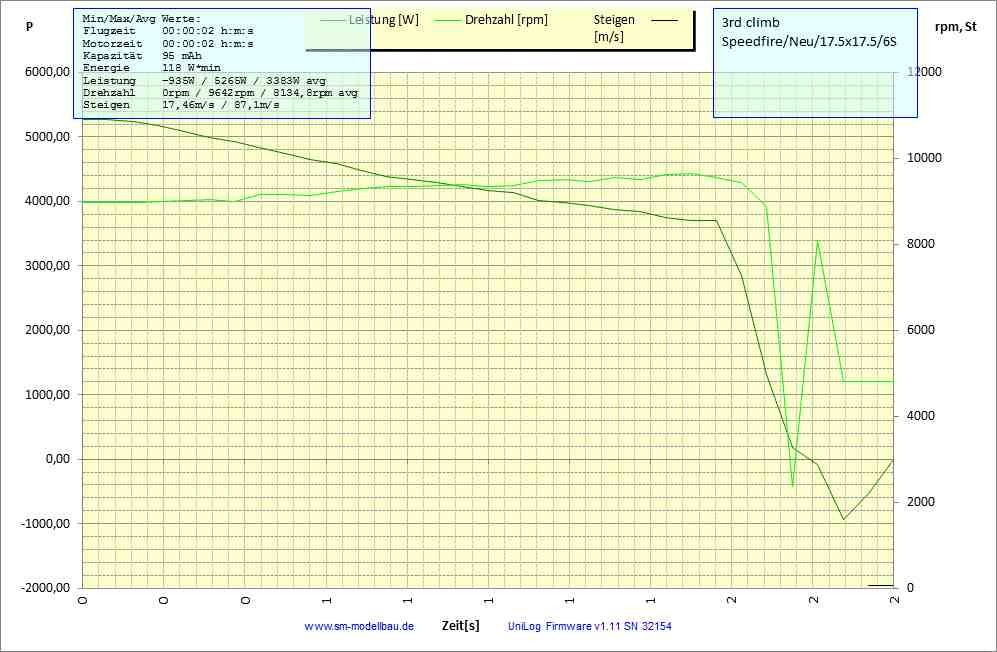Select the Leistung [W] legend entry
997x652 pixels.
pyautogui.click(x=384, y=19)
